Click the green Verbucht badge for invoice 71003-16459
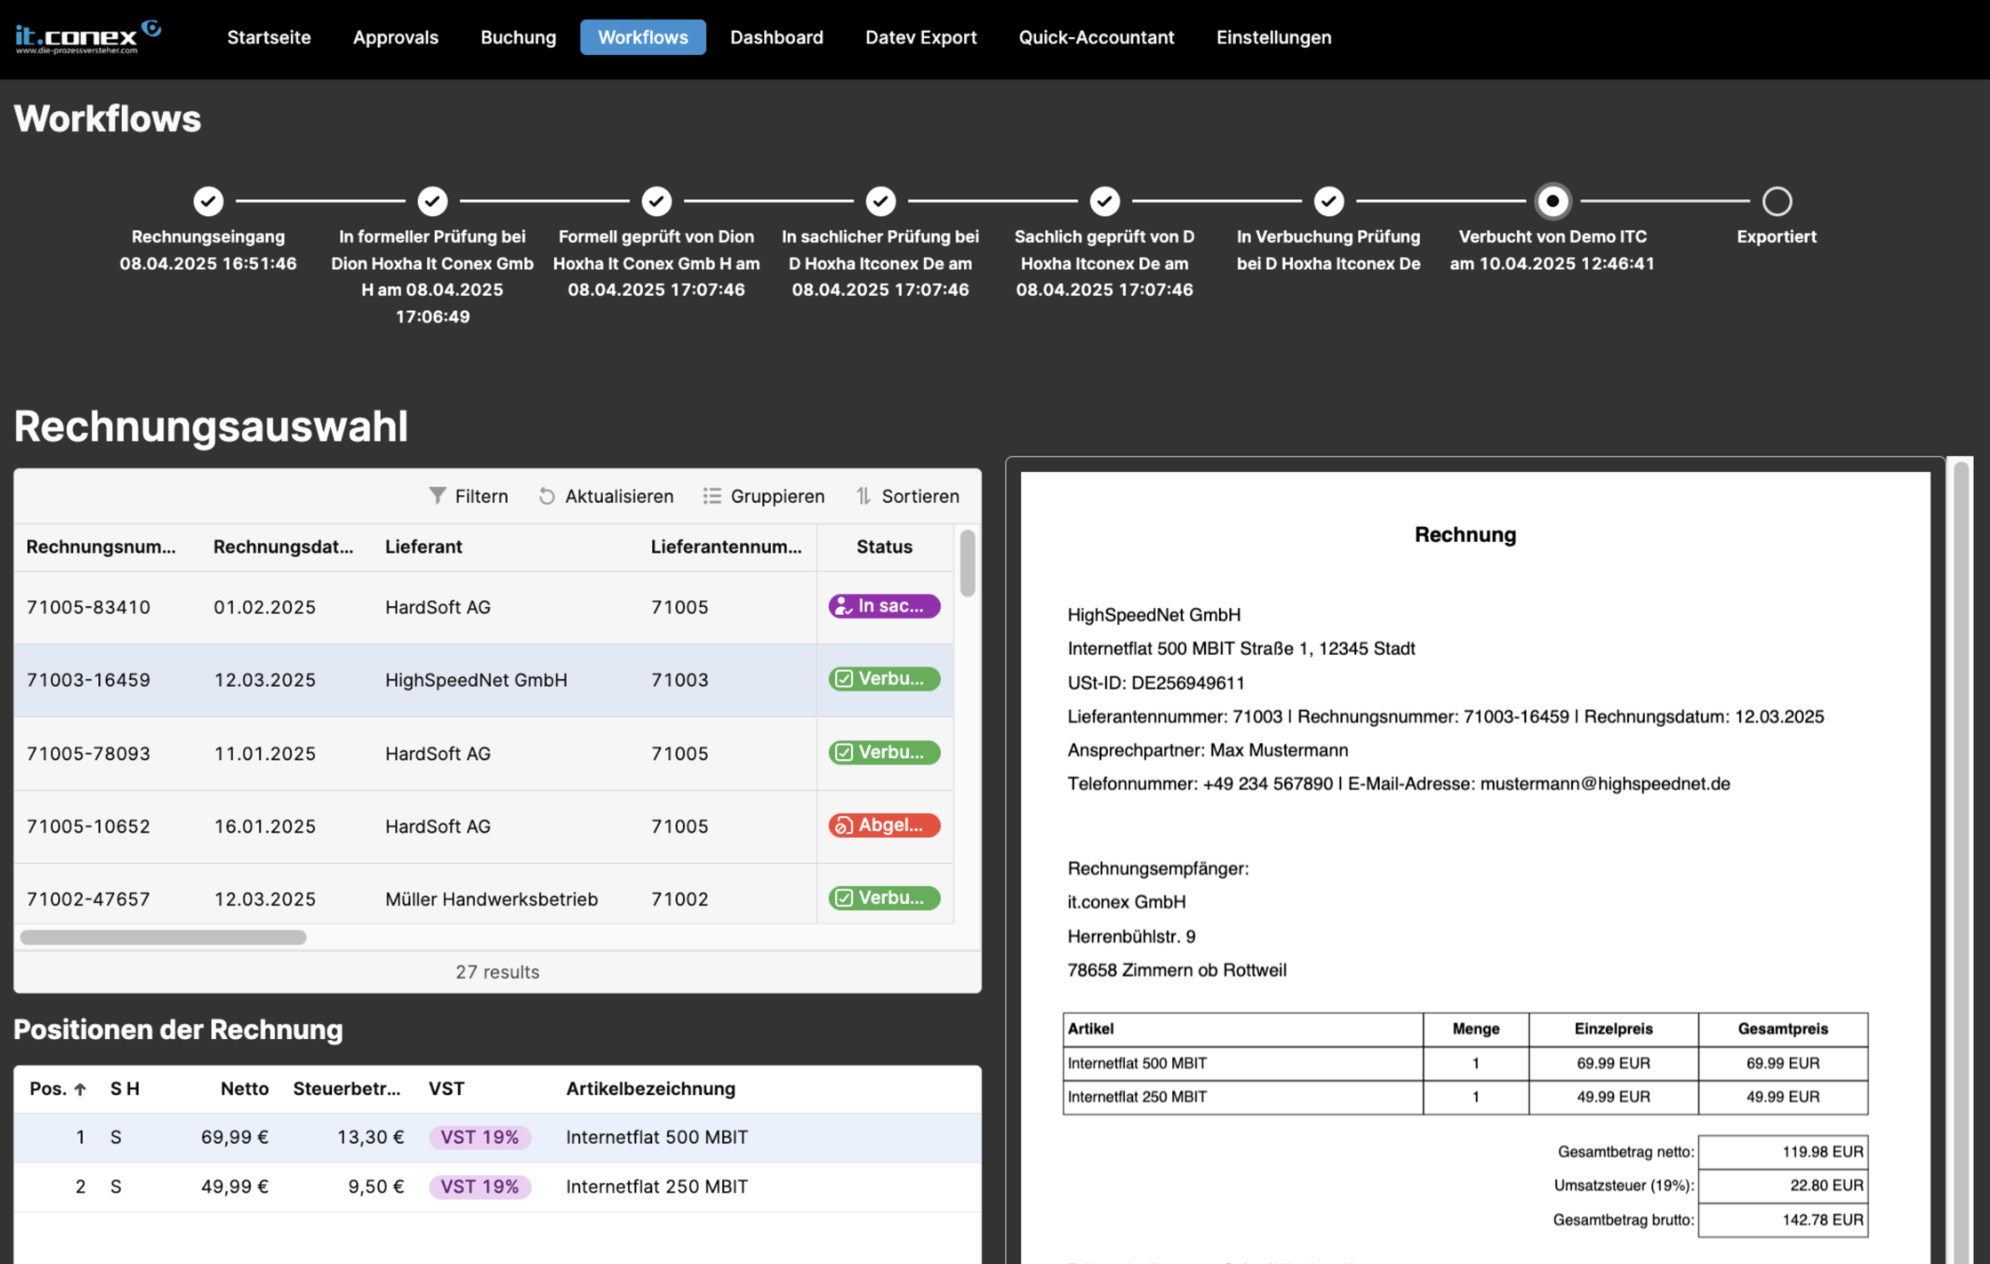 pos(884,679)
